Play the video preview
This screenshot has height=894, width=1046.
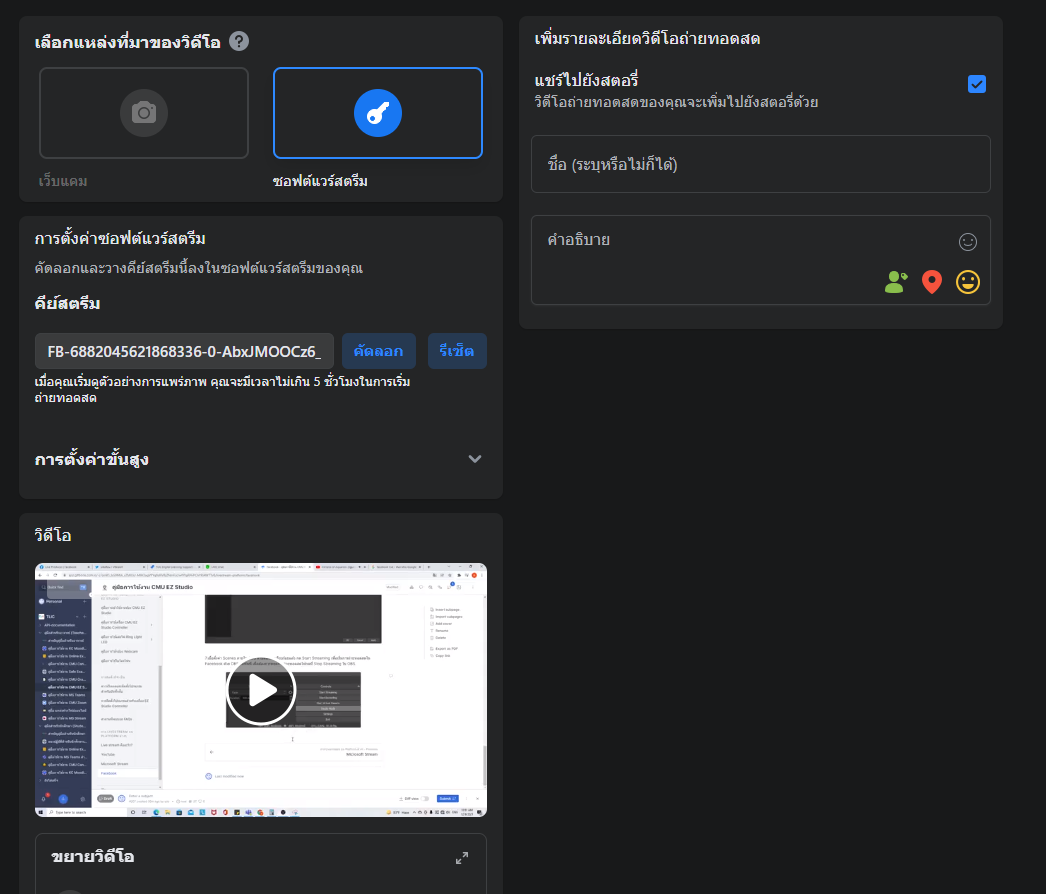(x=261, y=691)
